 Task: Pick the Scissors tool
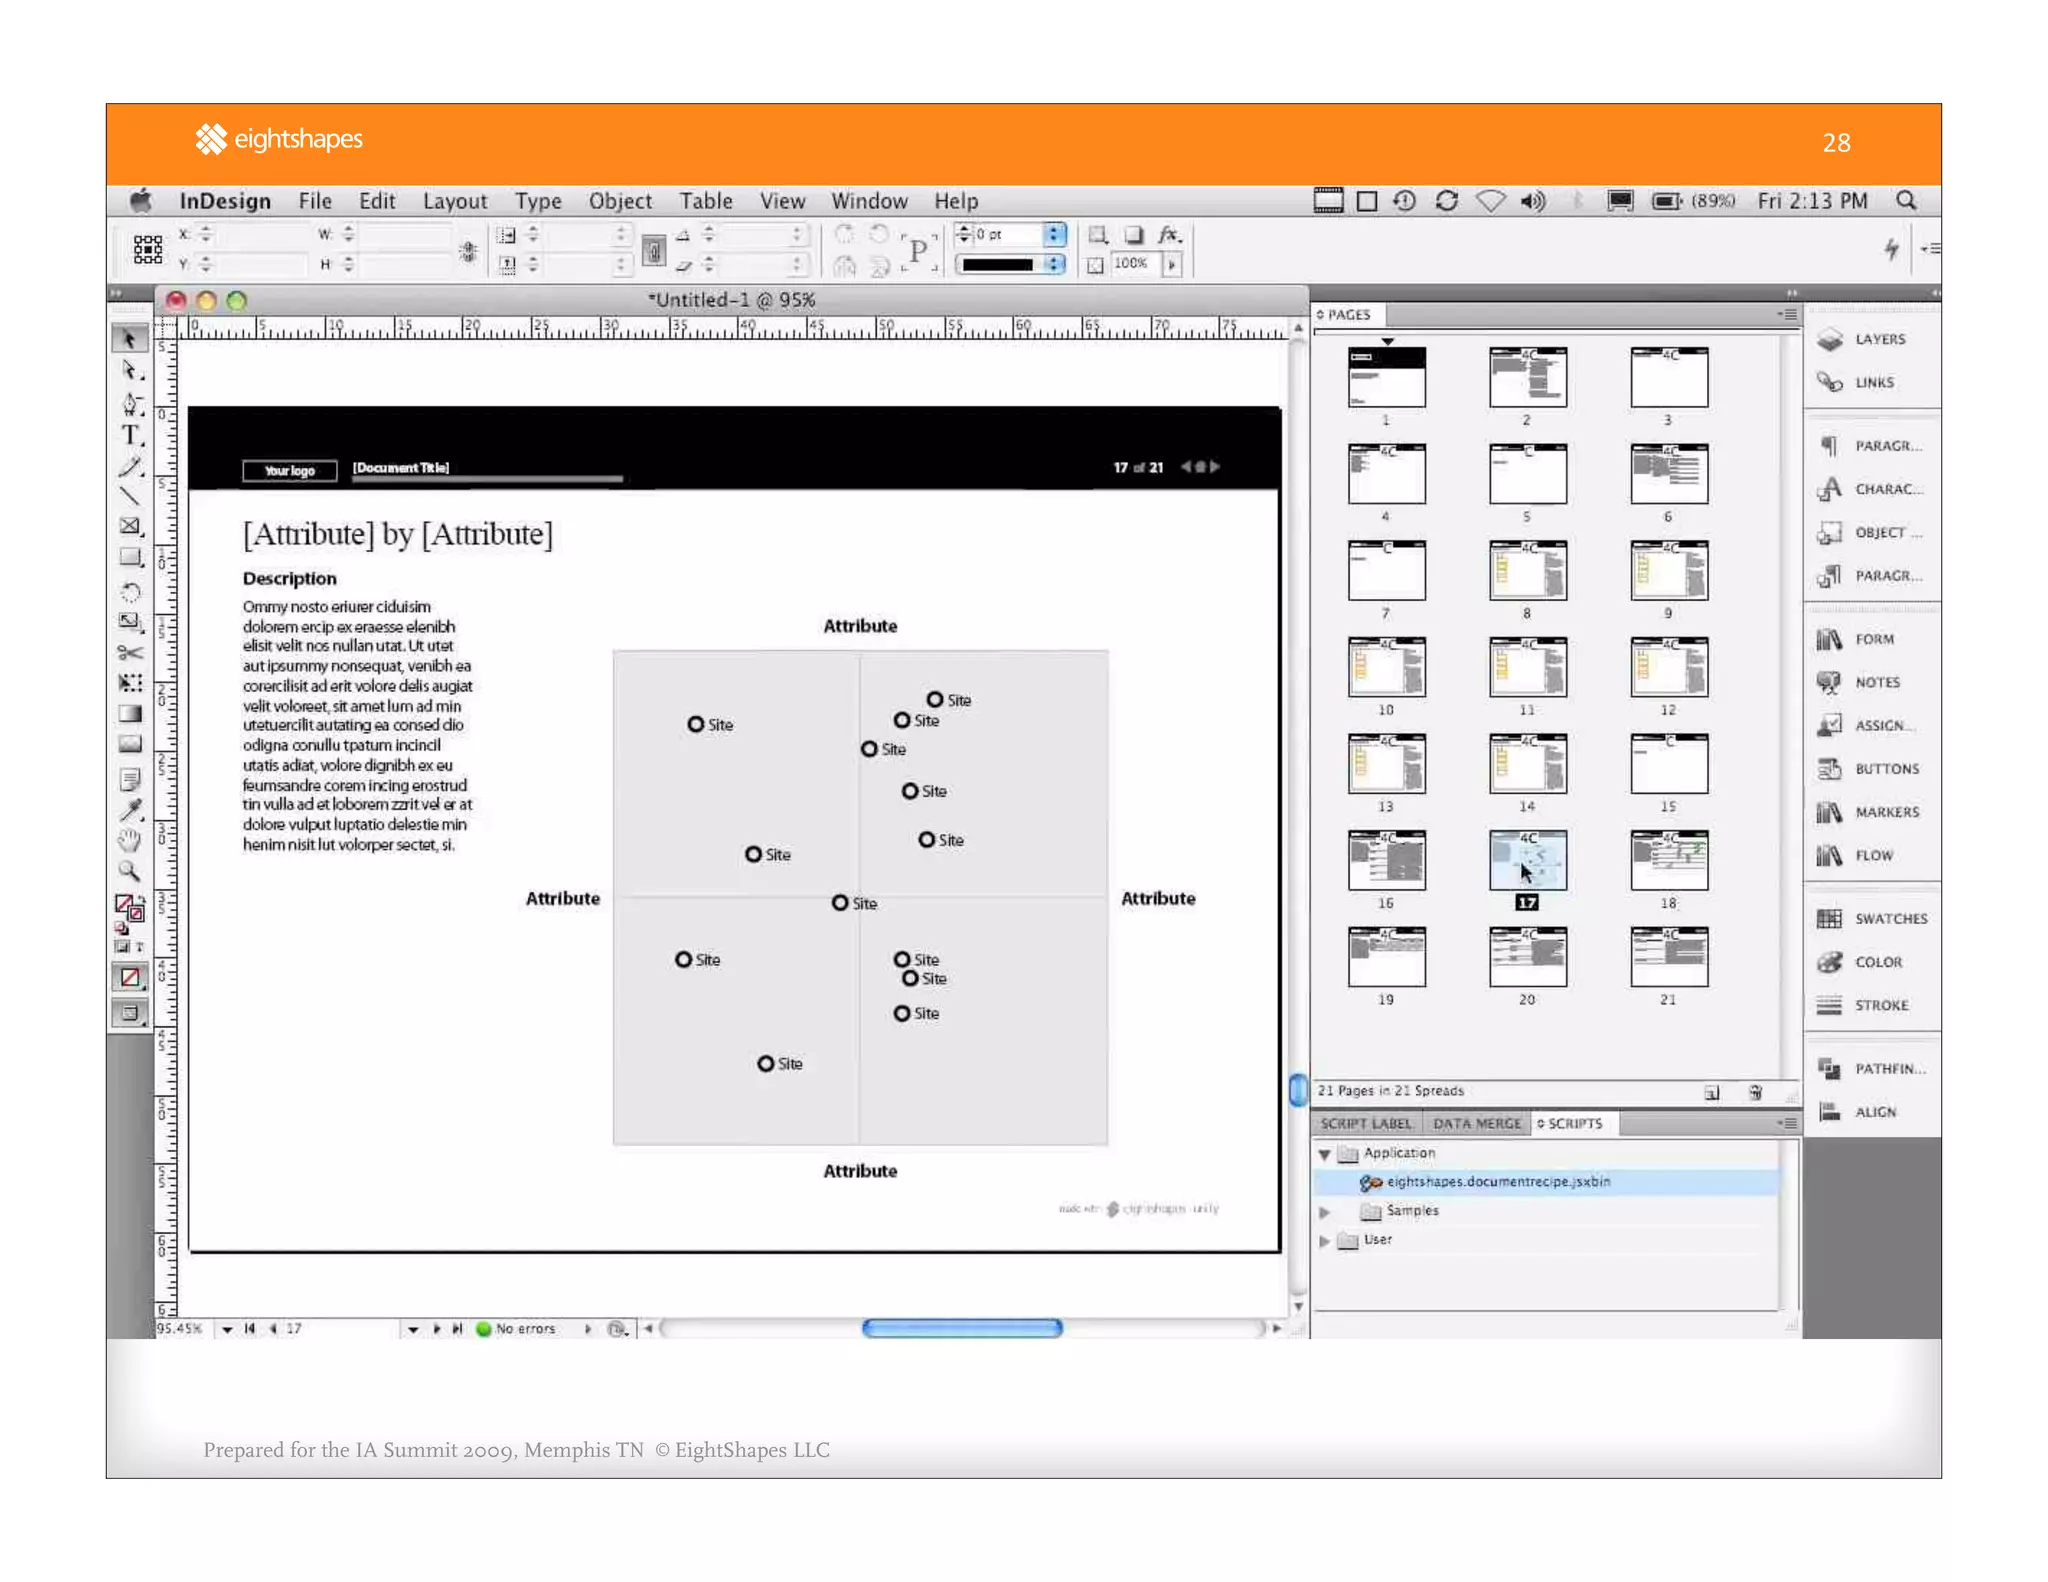tap(130, 653)
